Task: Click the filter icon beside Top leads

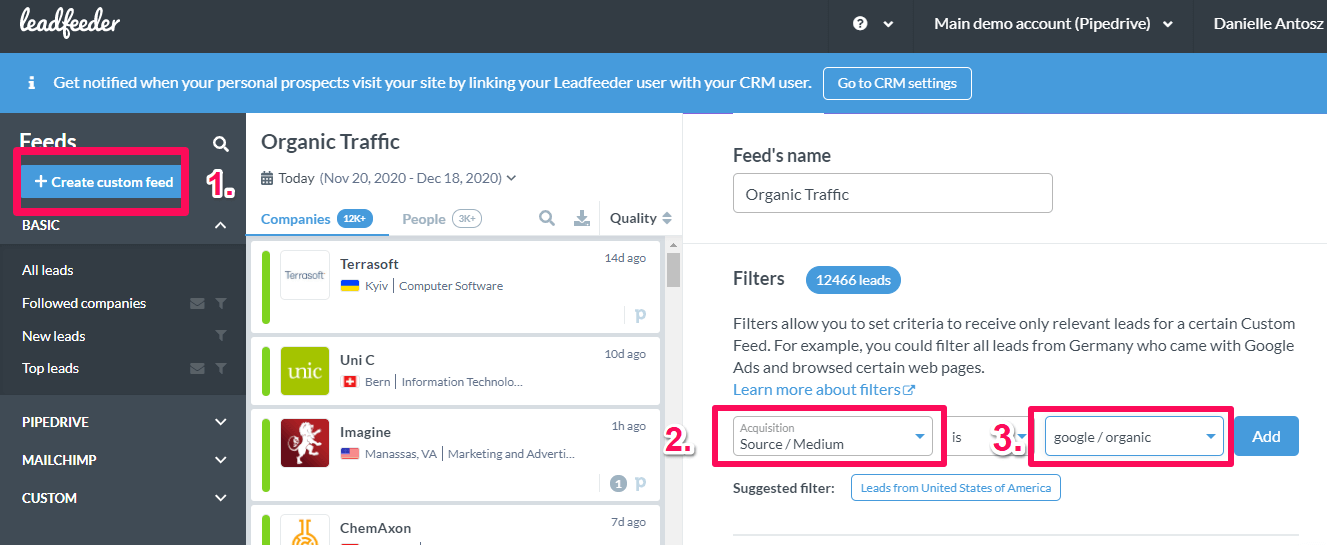Action: coord(221,368)
